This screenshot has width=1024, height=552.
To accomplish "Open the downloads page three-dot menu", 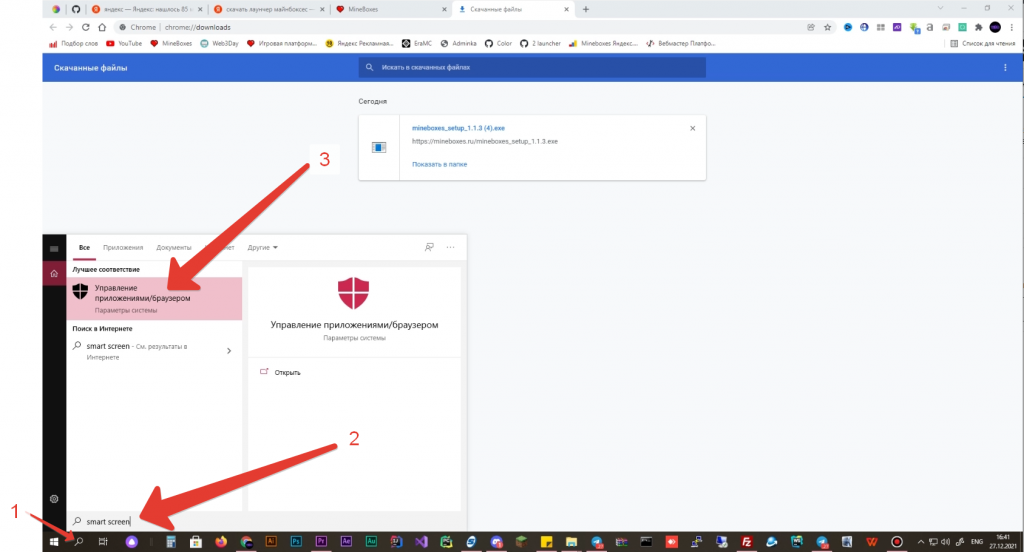I will click(x=1005, y=68).
